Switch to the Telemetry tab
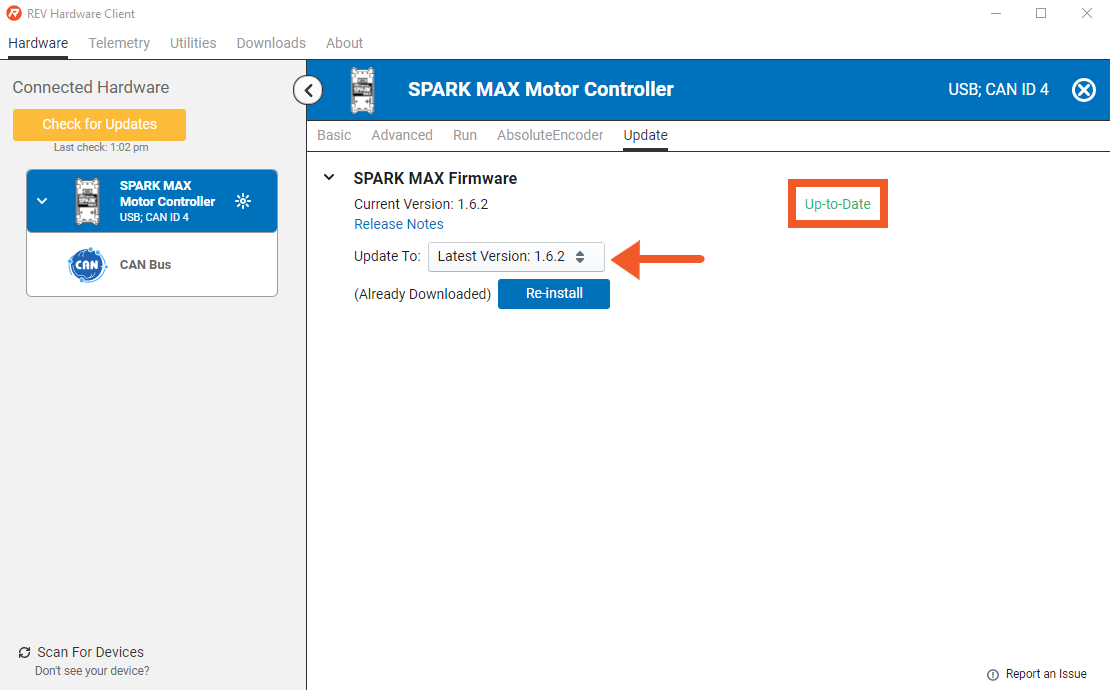Viewport: 1110px width, 690px height. [119, 43]
